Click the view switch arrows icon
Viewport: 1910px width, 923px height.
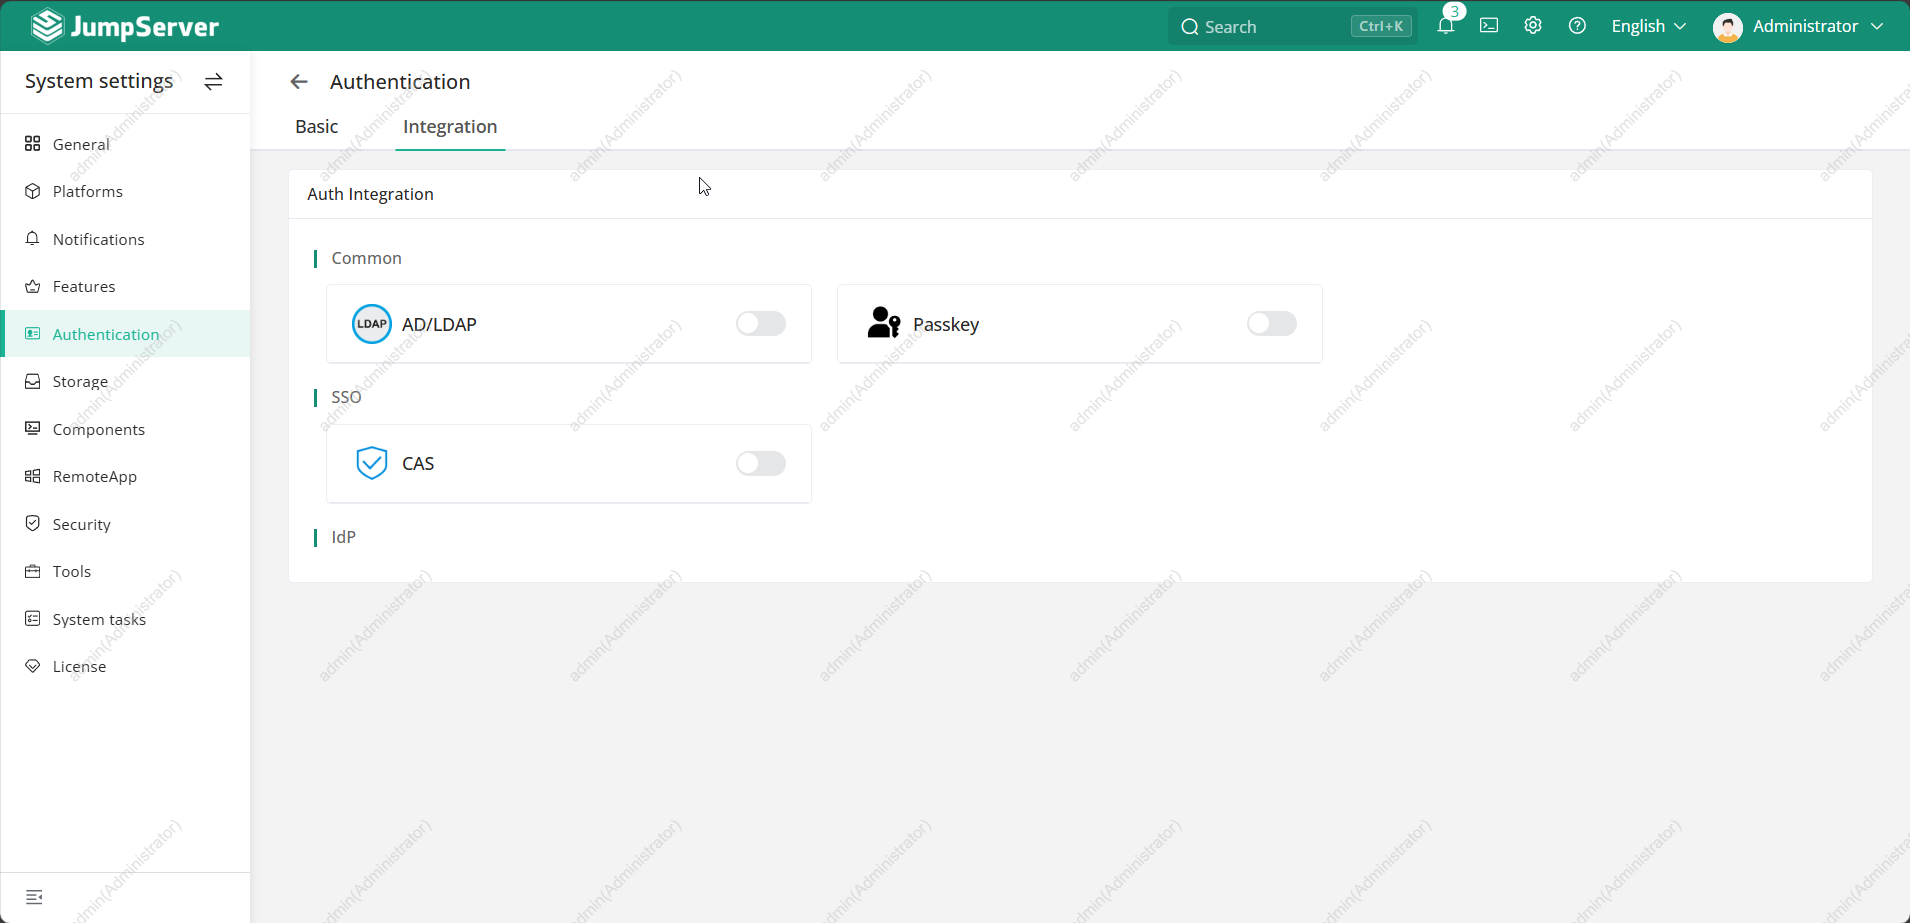[x=213, y=82]
